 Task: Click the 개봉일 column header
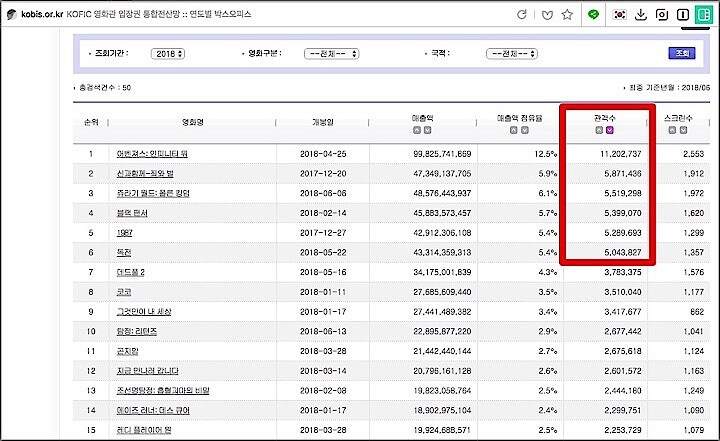pyautogui.click(x=323, y=124)
